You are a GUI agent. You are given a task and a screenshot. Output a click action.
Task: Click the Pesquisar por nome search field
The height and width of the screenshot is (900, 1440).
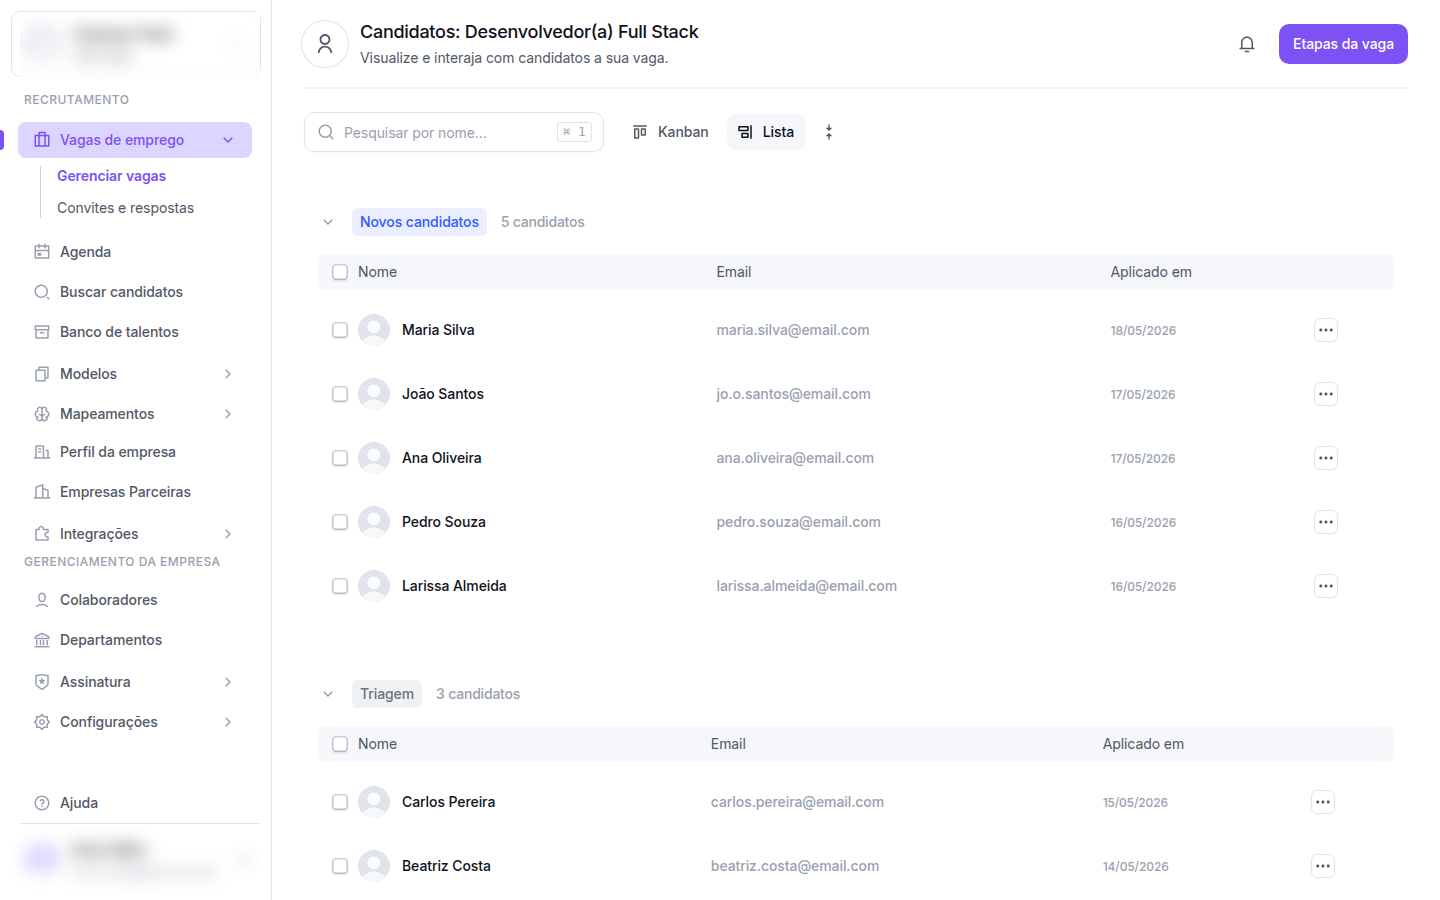tap(454, 132)
